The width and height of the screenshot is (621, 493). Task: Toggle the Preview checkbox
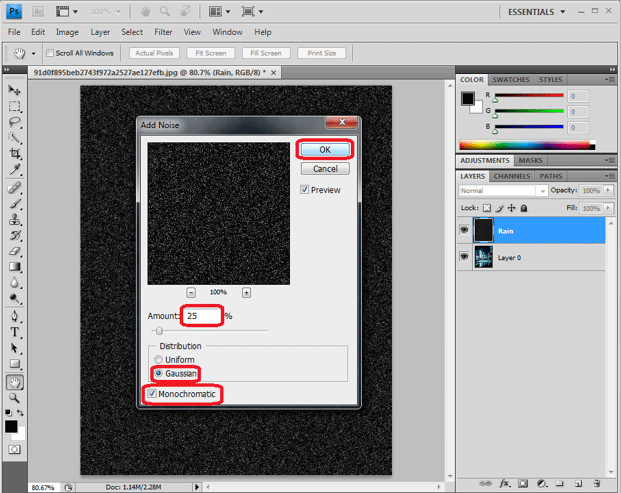(x=304, y=190)
